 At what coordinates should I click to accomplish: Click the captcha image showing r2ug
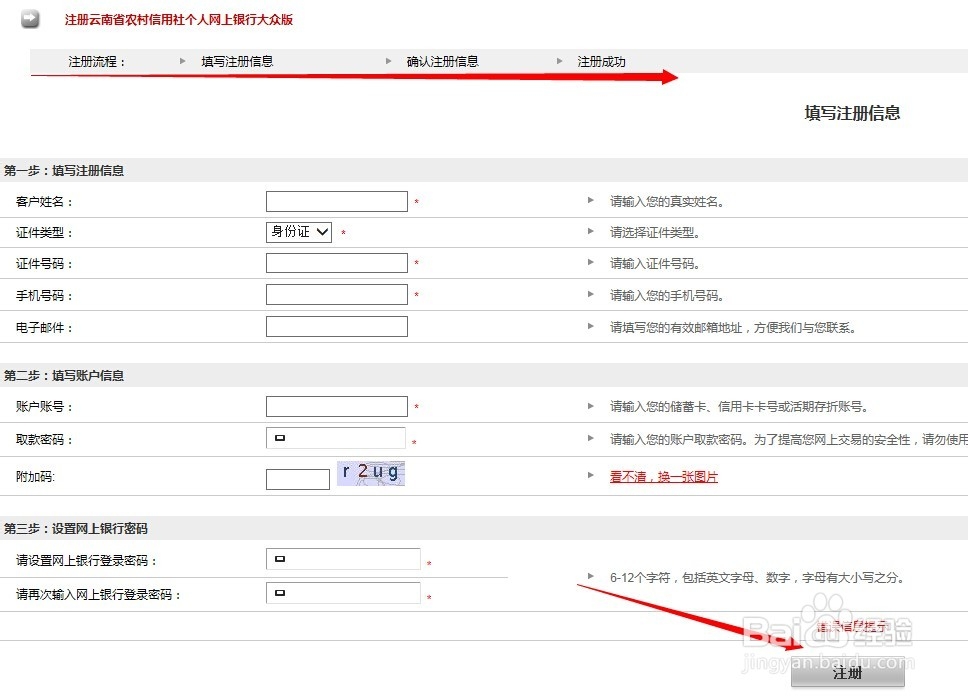(x=370, y=471)
